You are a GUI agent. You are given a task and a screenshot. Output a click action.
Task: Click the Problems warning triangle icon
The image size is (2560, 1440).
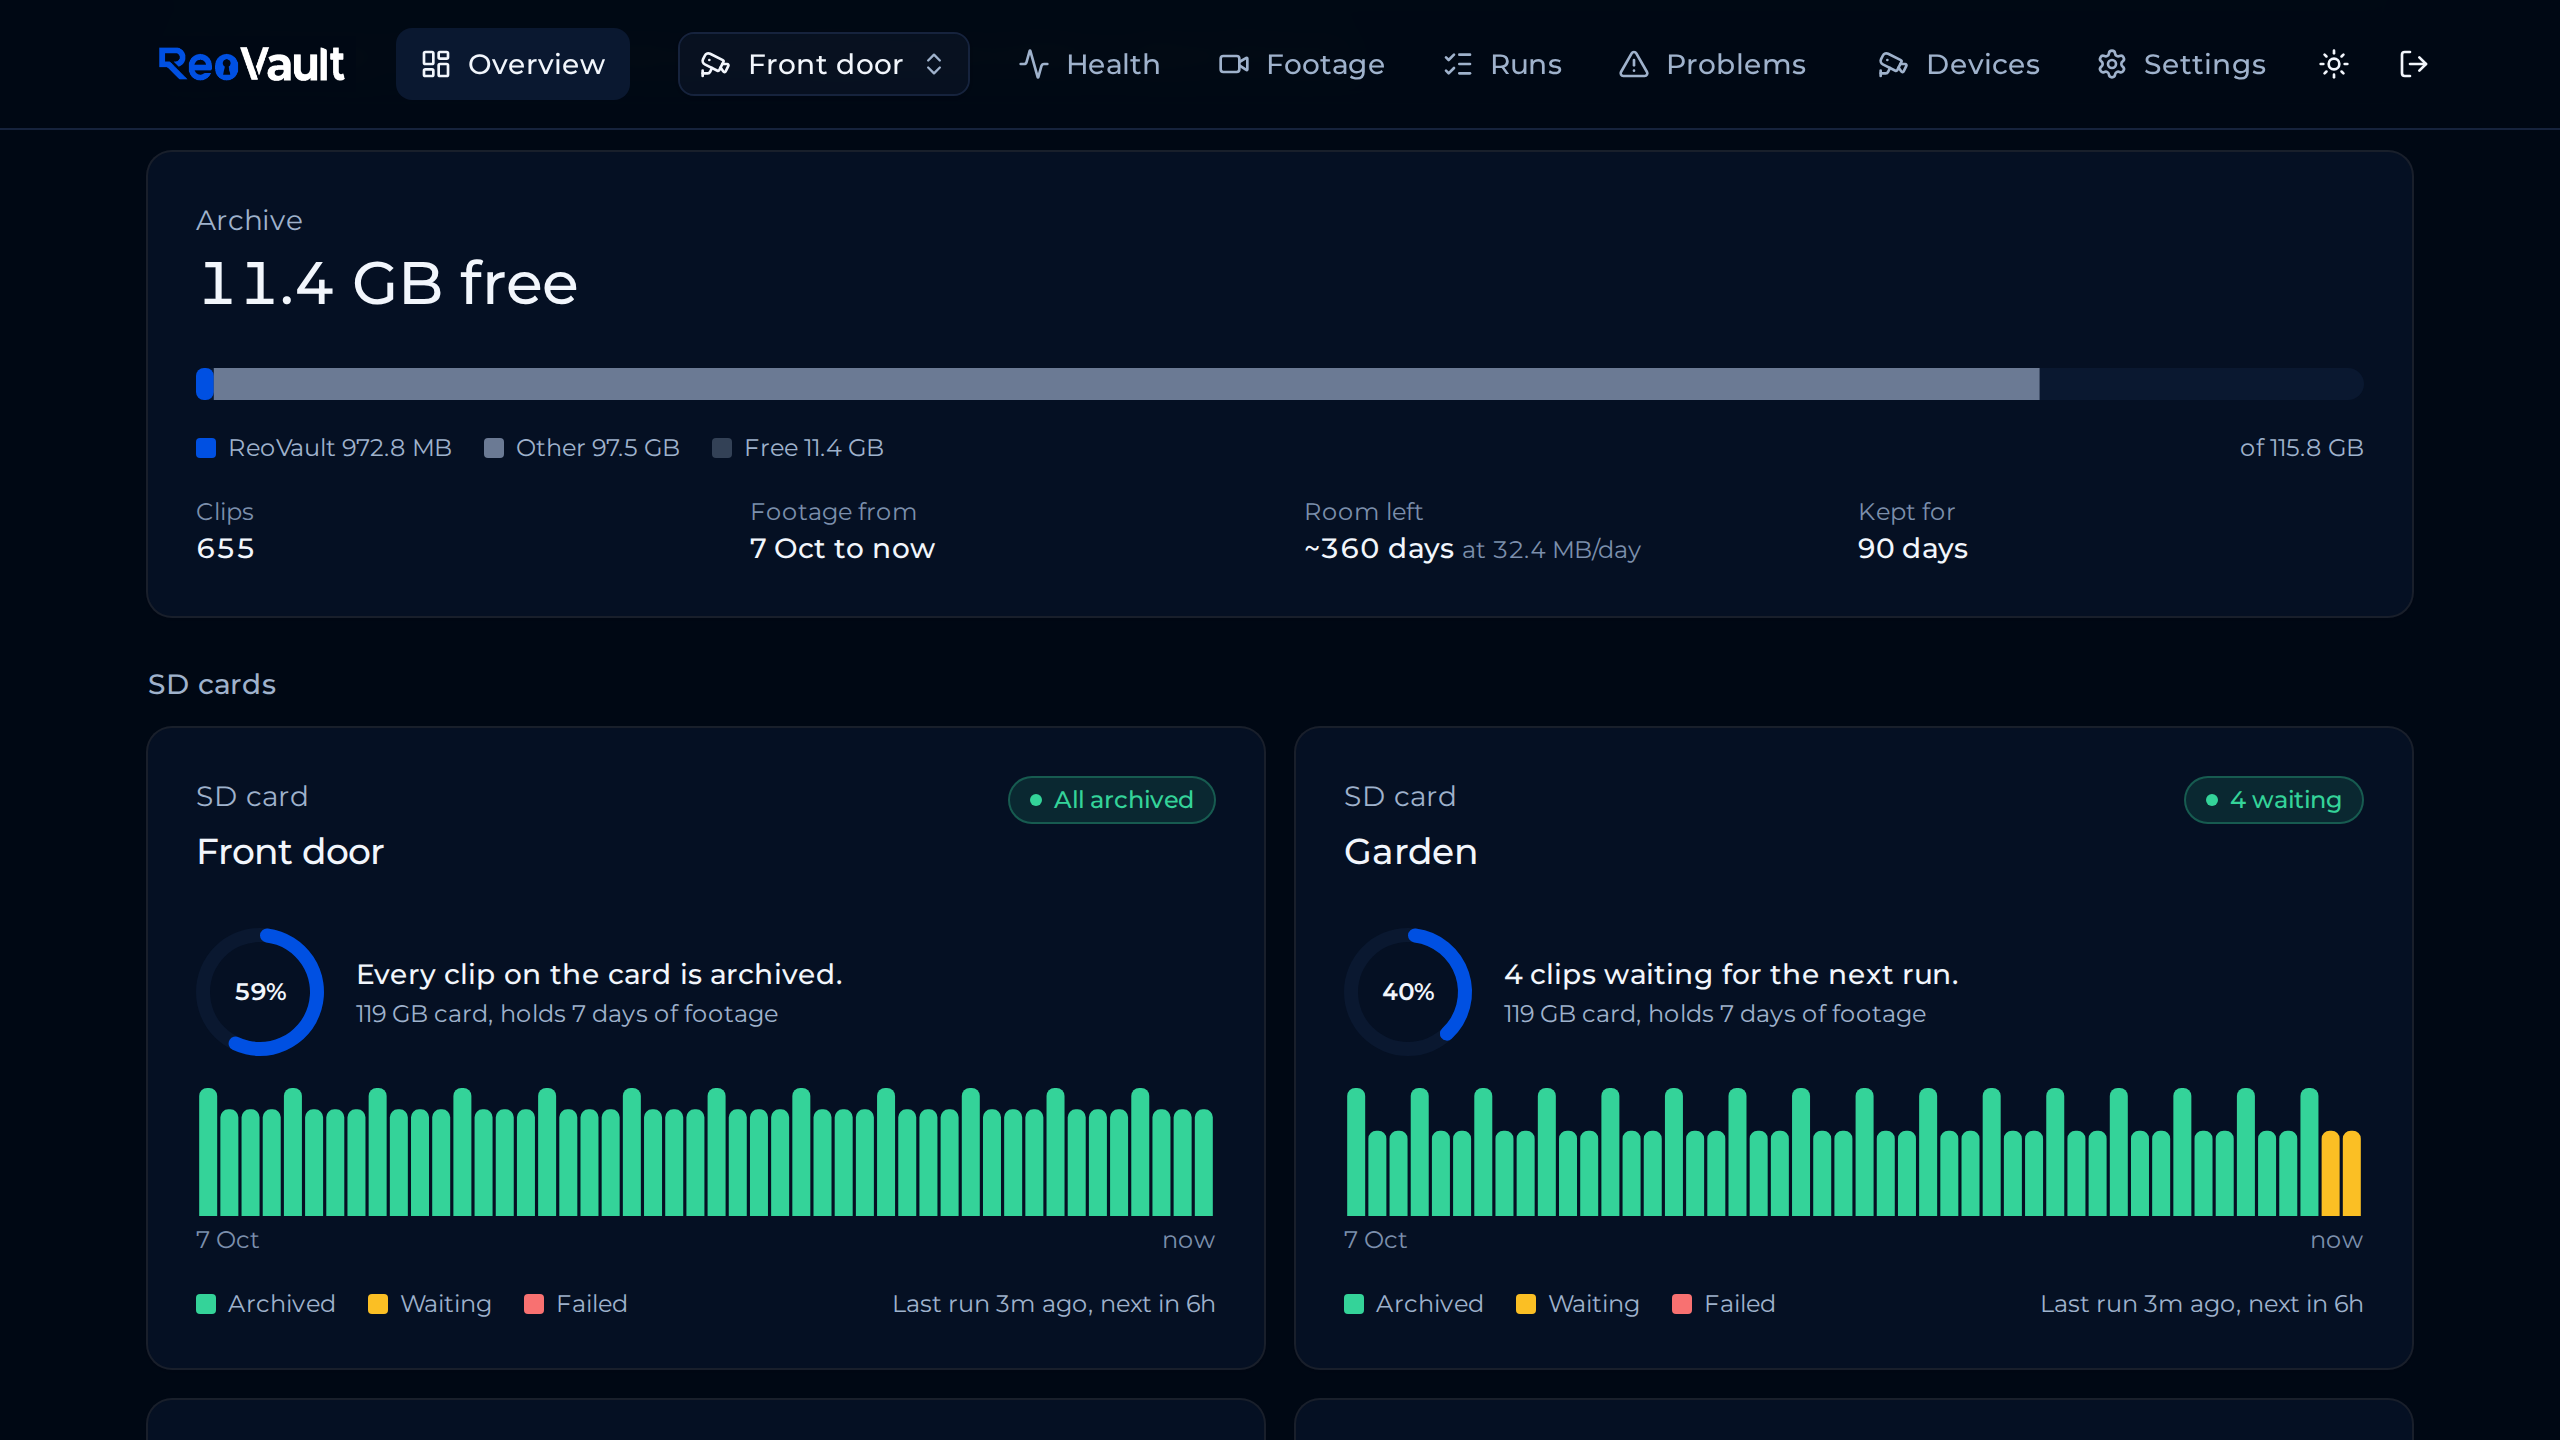pos(1633,64)
